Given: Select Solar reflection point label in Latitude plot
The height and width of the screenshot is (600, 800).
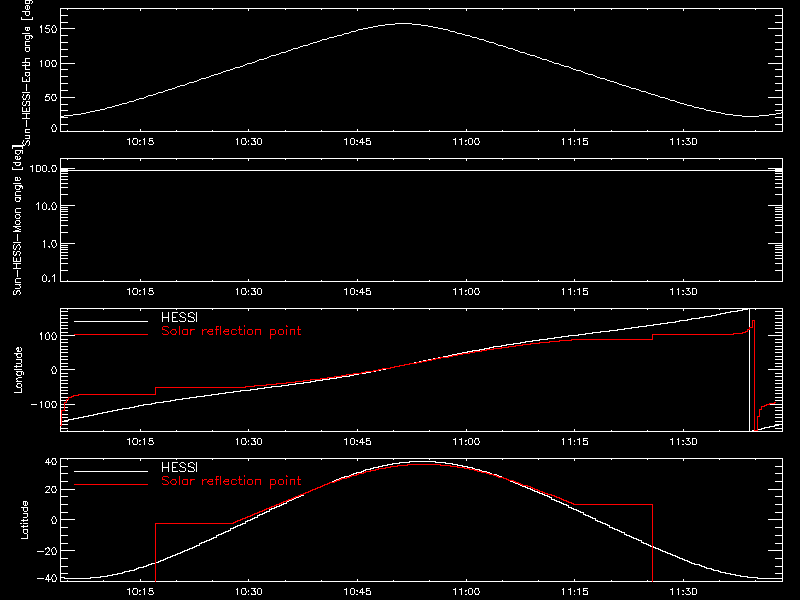Looking at the screenshot, I should [x=231, y=481].
